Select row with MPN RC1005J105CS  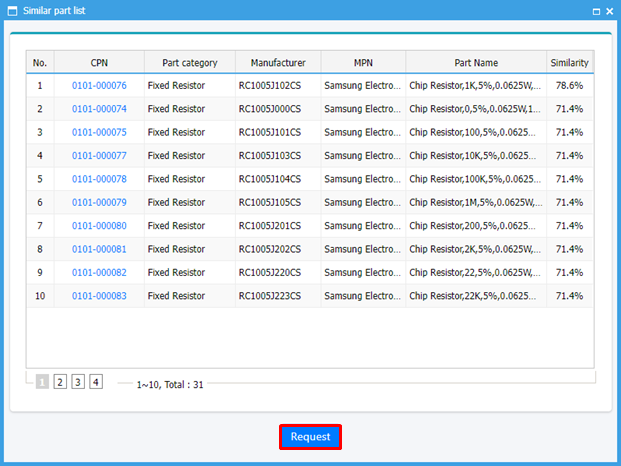click(x=277, y=203)
